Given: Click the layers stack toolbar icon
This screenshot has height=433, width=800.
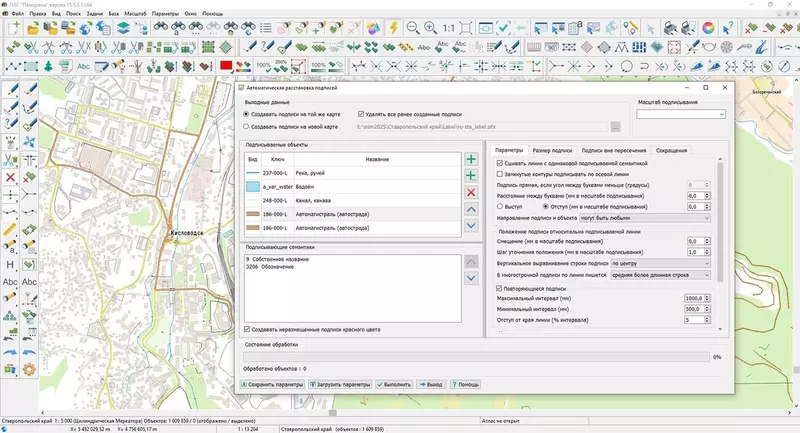Looking at the screenshot, I should tap(122, 29).
